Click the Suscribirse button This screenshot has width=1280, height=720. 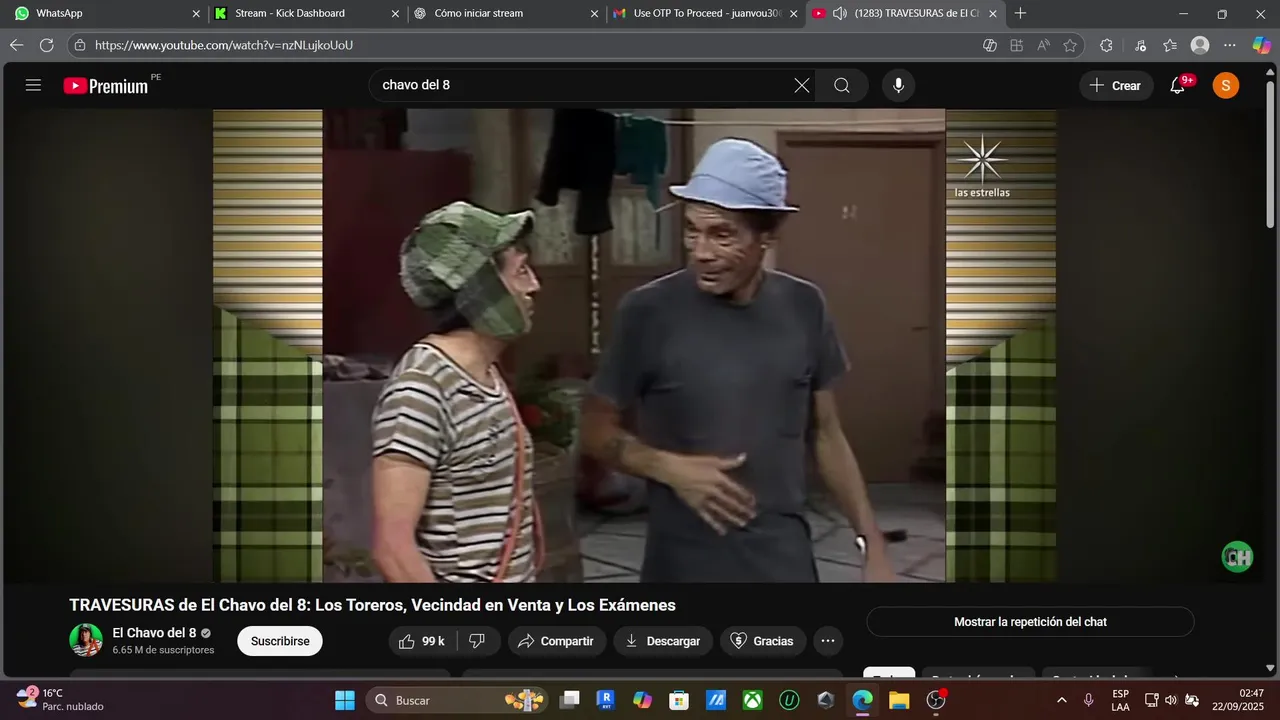[x=280, y=641]
